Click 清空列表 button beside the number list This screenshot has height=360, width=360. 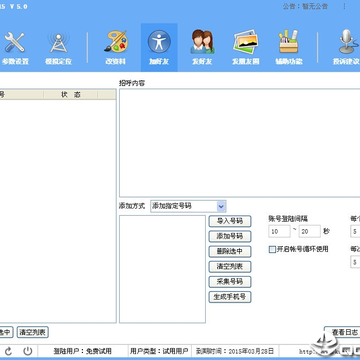point(230,267)
